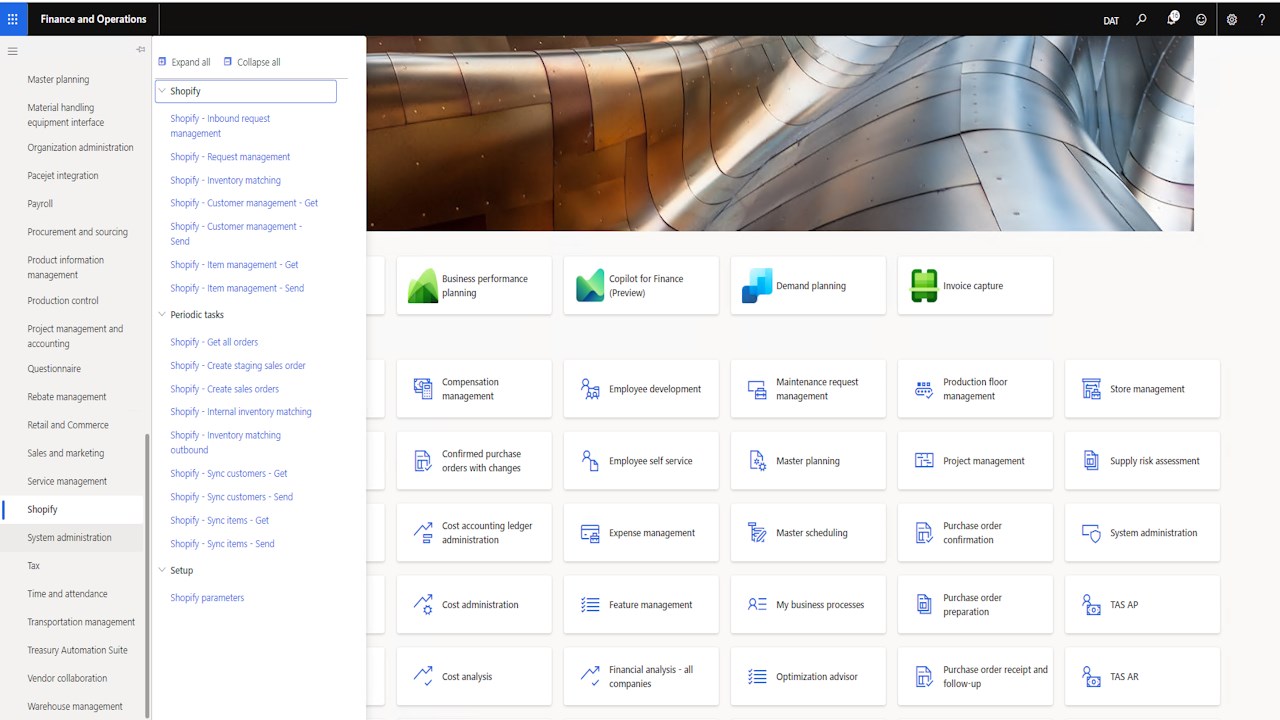This screenshot has height=720, width=1280.
Task: Click the Supply risk assessment tile icon
Action: 1091,461
